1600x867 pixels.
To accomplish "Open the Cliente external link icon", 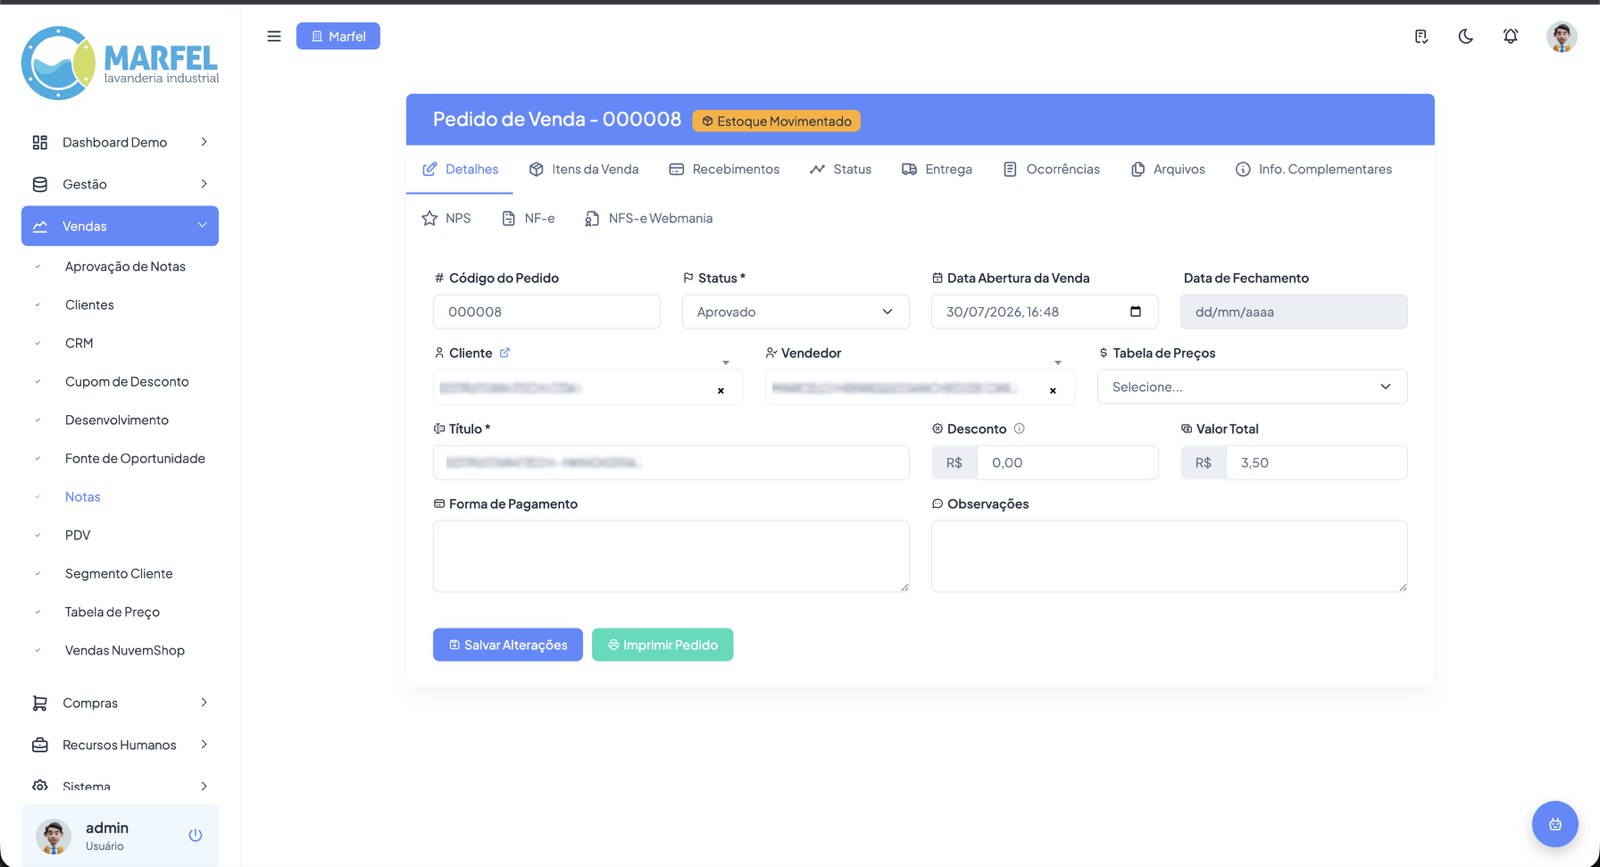I will point(505,352).
